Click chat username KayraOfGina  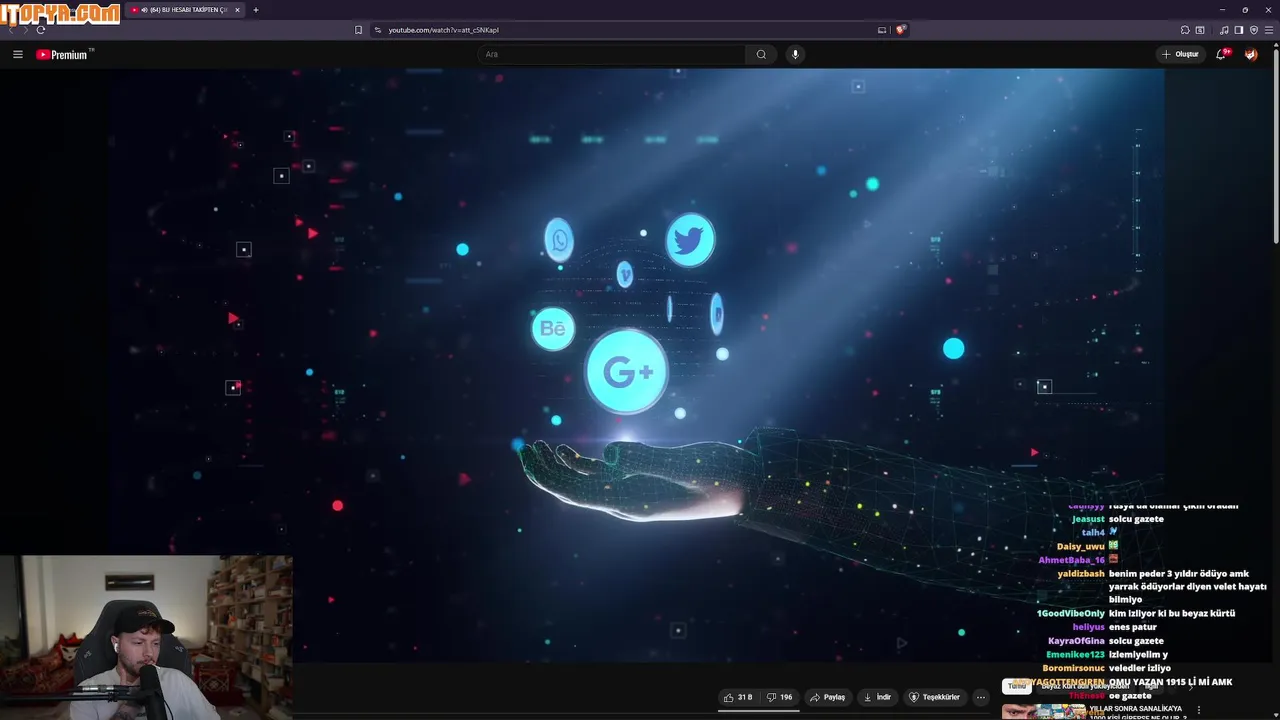(x=1076, y=641)
